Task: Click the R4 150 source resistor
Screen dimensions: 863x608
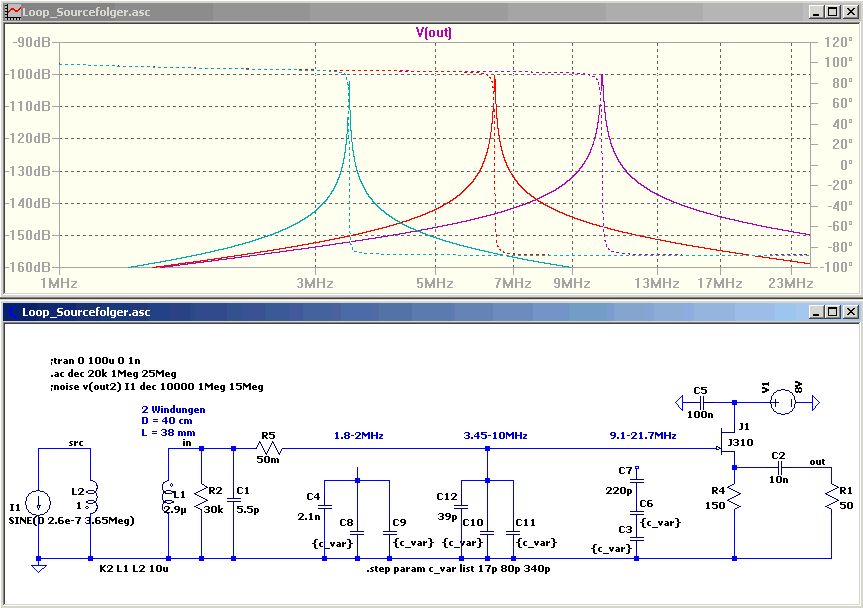Action: coord(736,495)
